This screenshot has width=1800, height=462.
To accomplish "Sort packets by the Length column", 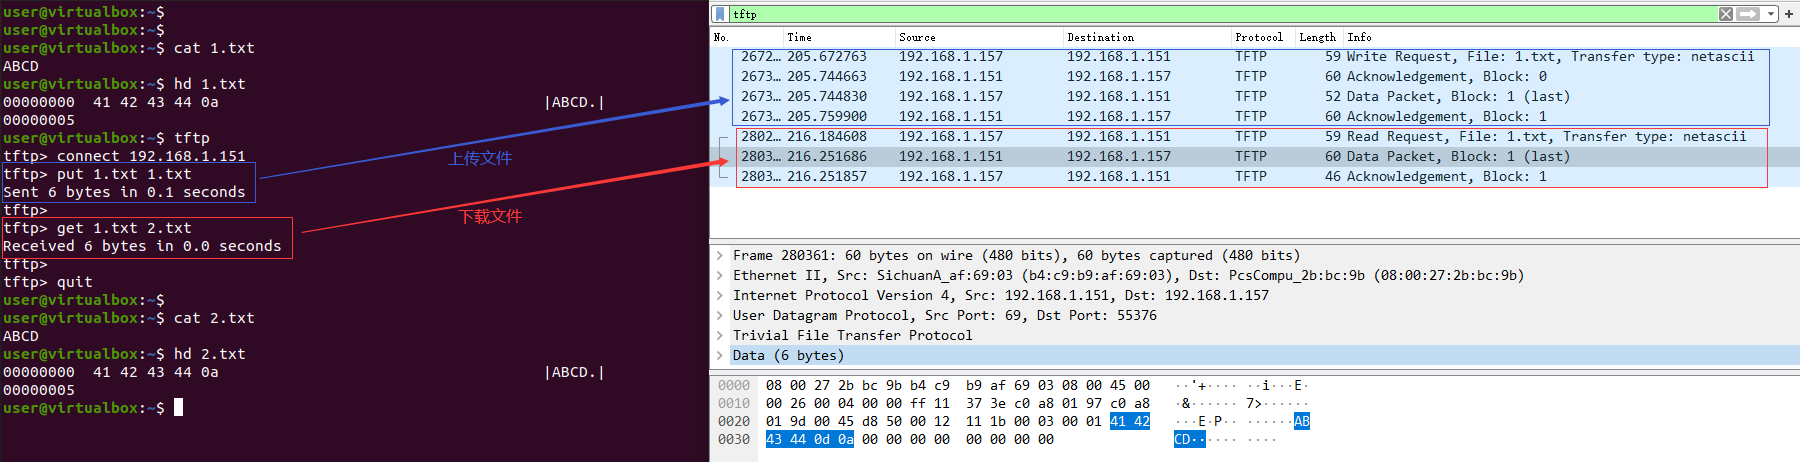I will click(1318, 37).
